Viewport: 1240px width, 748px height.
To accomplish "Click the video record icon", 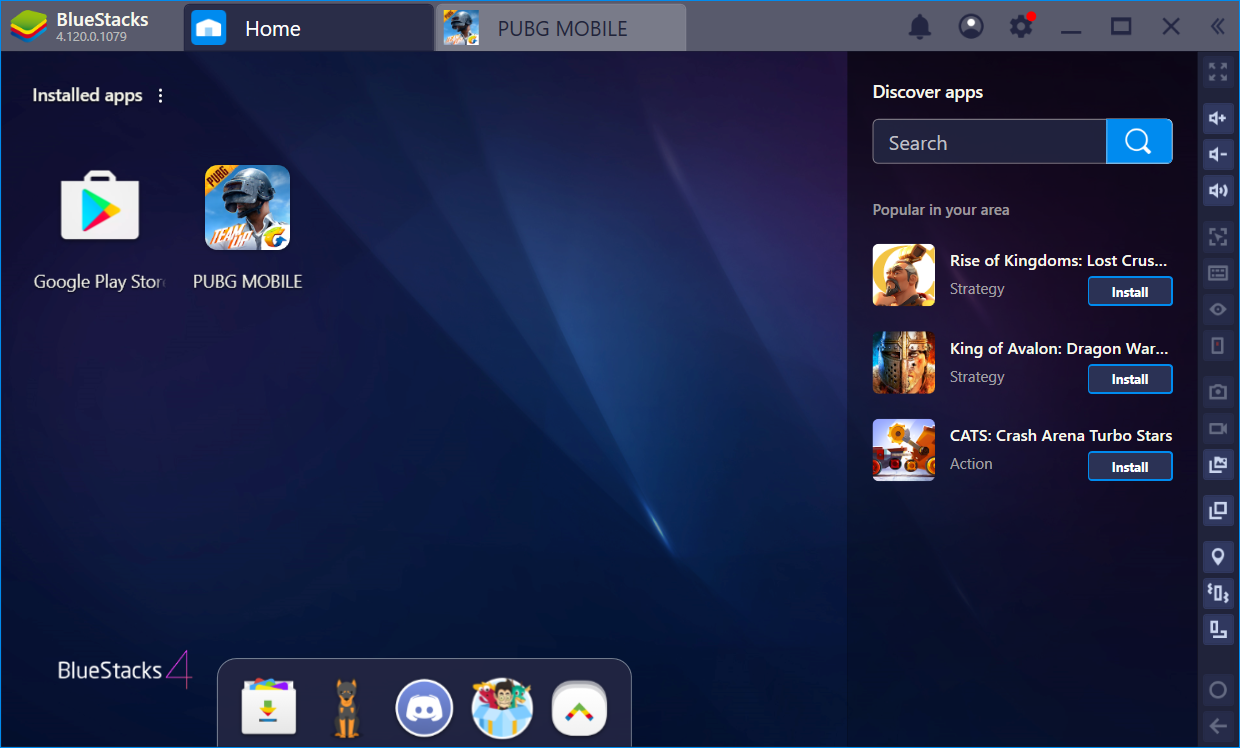I will point(1217,428).
